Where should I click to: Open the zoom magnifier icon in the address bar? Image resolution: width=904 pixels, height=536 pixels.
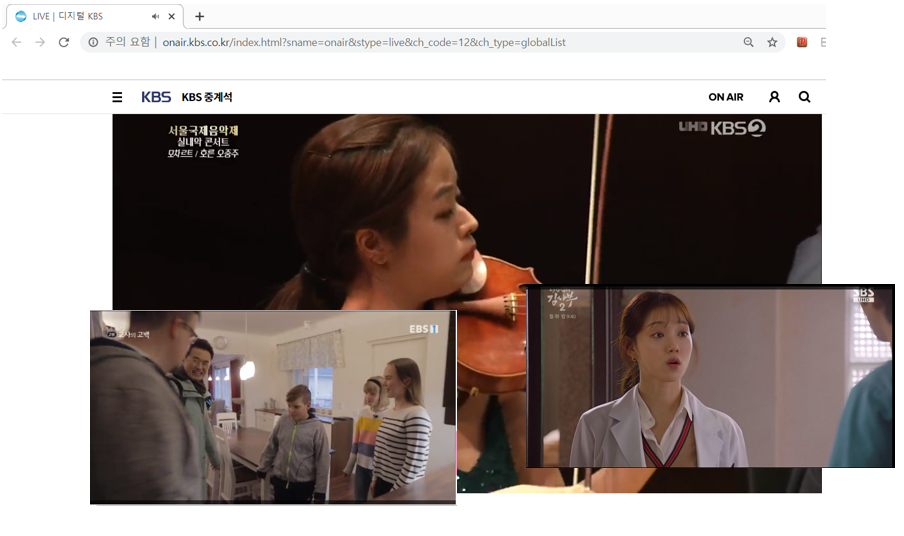(x=748, y=42)
